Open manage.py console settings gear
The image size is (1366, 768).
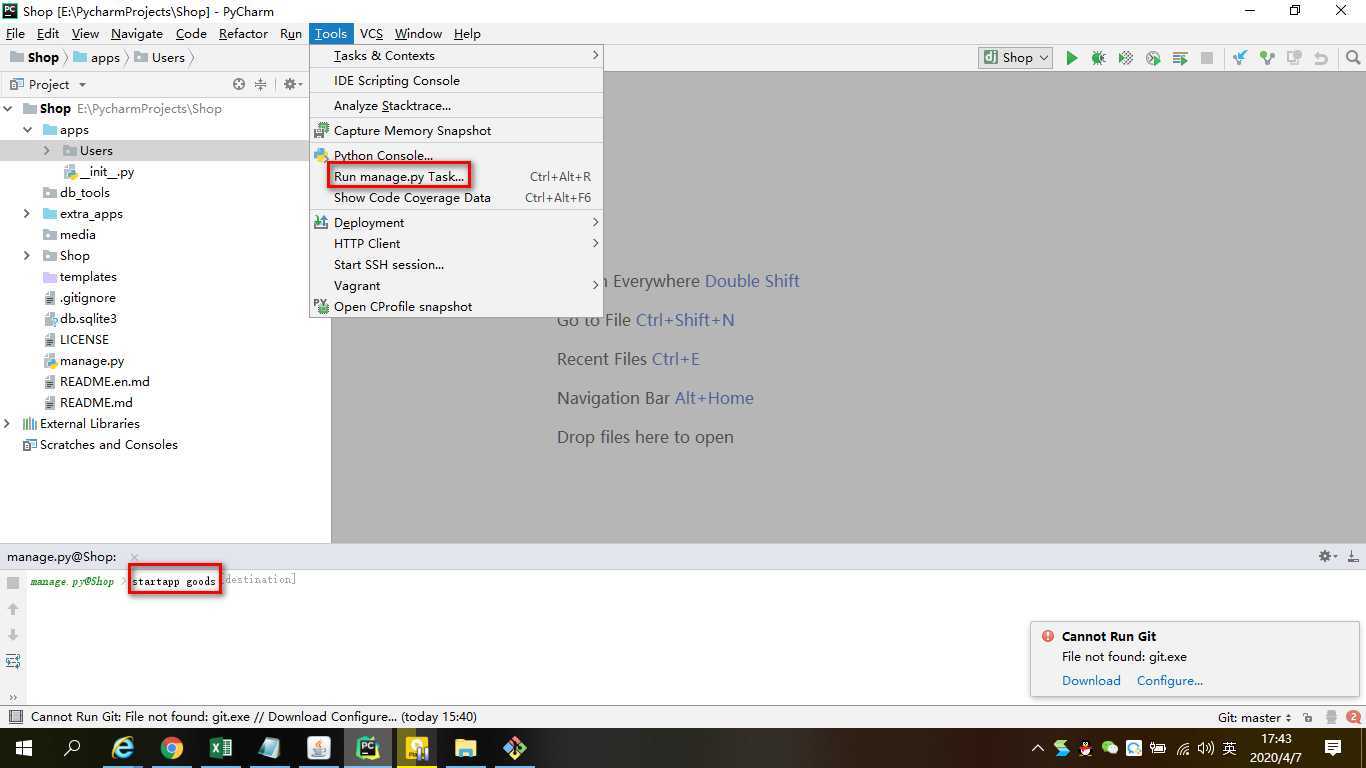click(x=1327, y=556)
